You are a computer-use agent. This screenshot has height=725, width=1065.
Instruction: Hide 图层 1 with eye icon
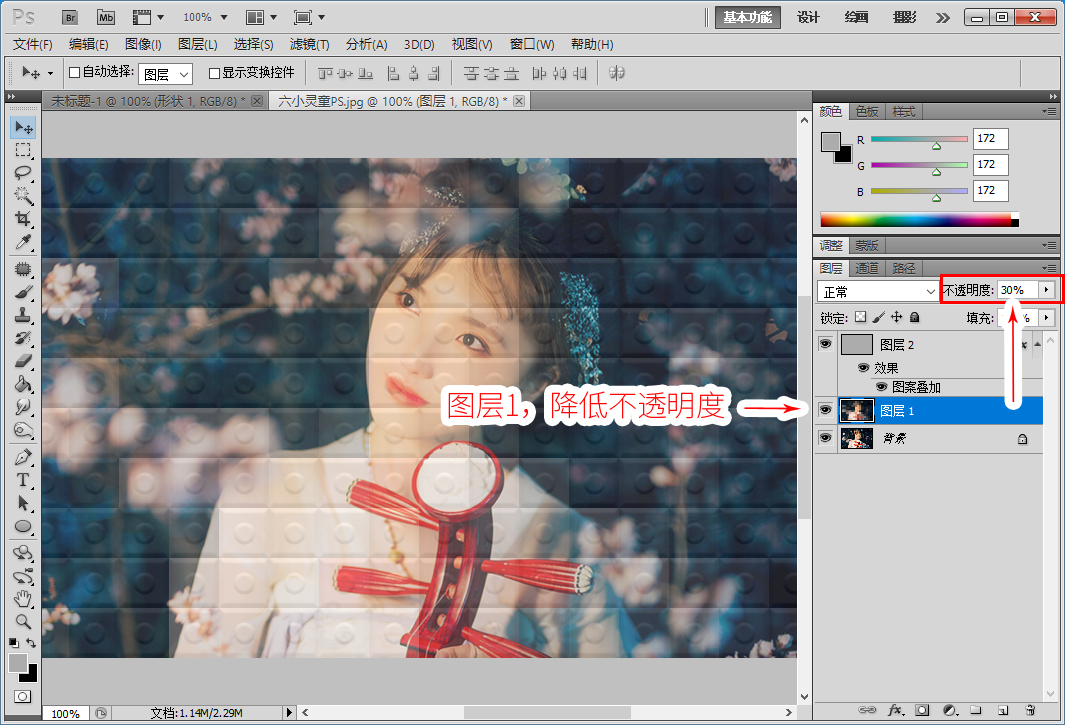coord(825,410)
